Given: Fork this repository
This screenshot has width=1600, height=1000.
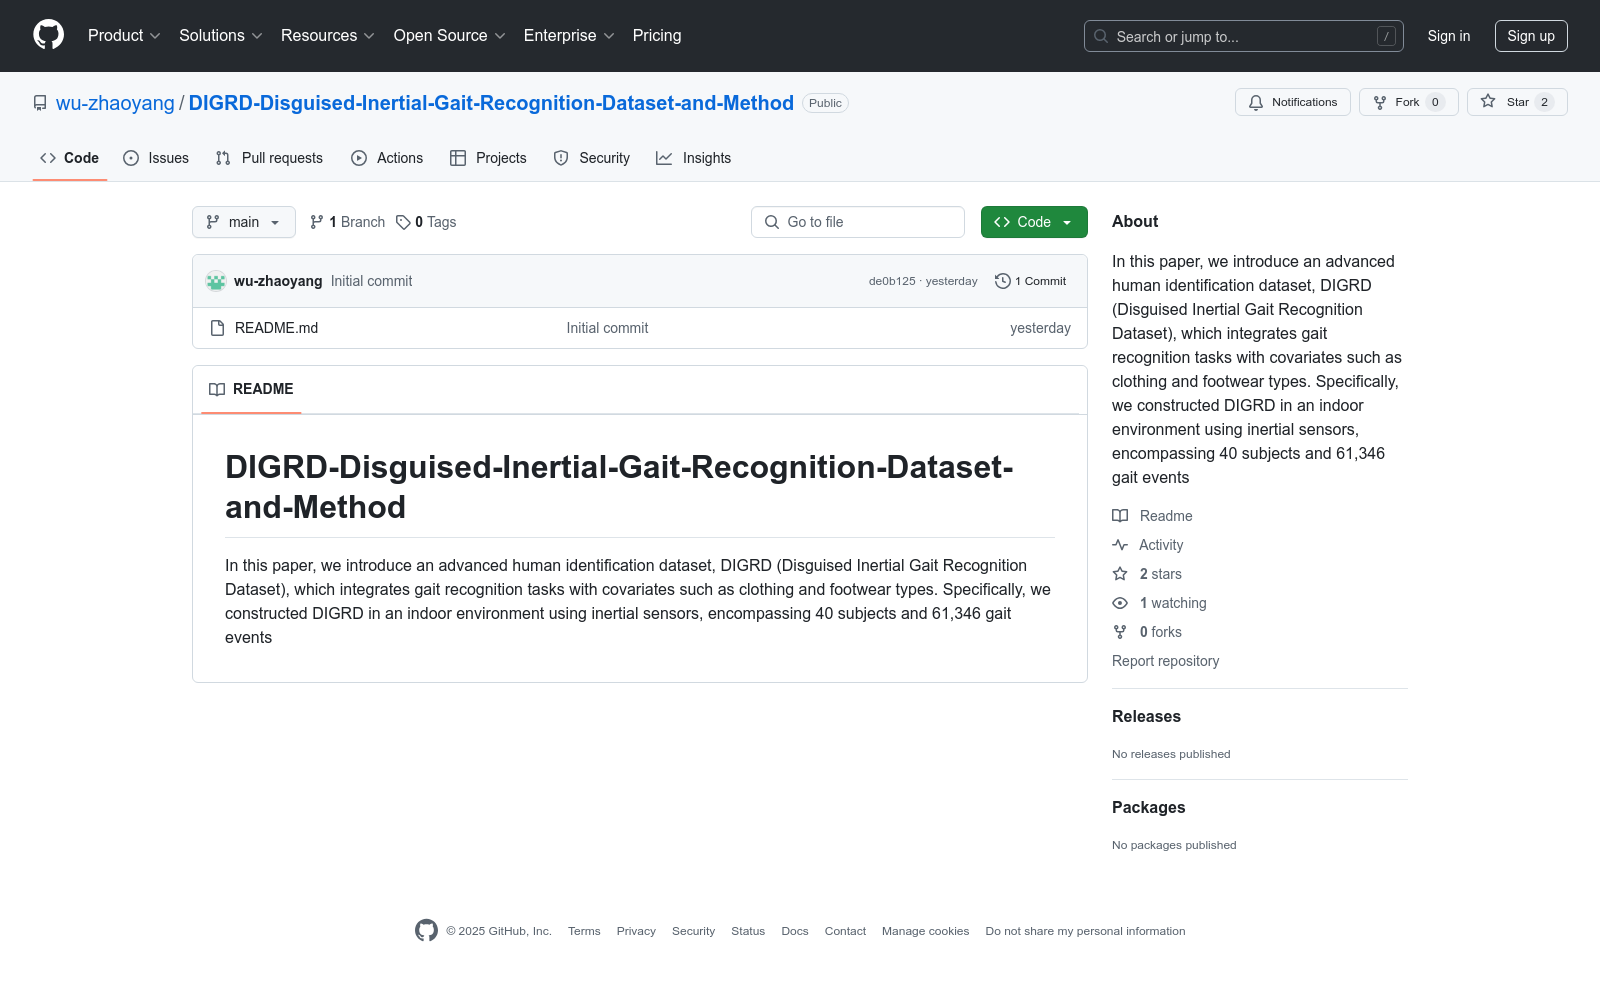Looking at the screenshot, I should (x=1408, y=102).
